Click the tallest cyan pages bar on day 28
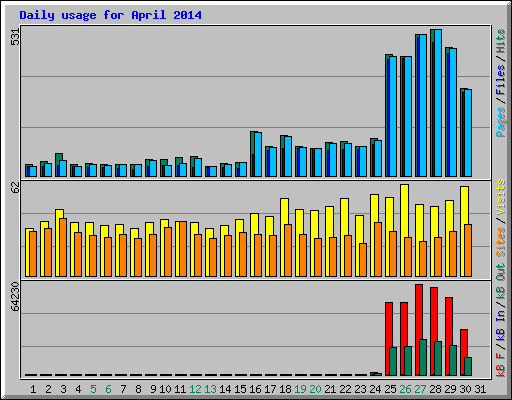 click(x=438, y=103)
